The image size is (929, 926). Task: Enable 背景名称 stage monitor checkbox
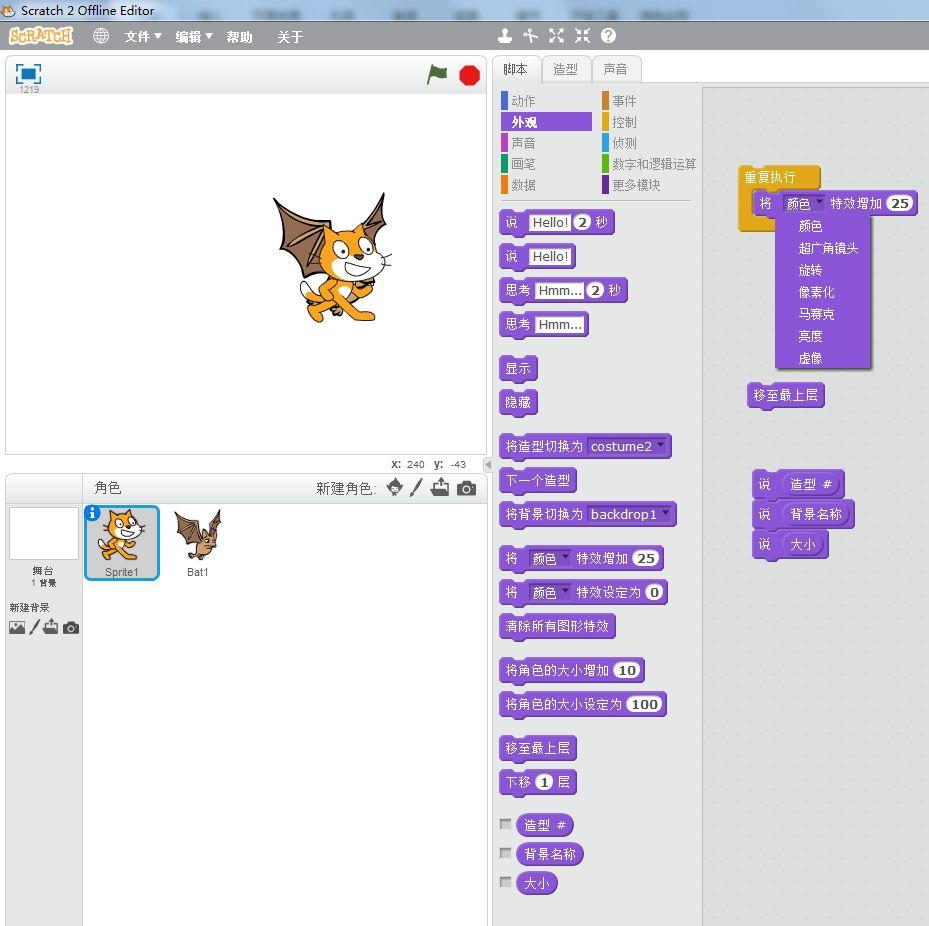point(505,853)
